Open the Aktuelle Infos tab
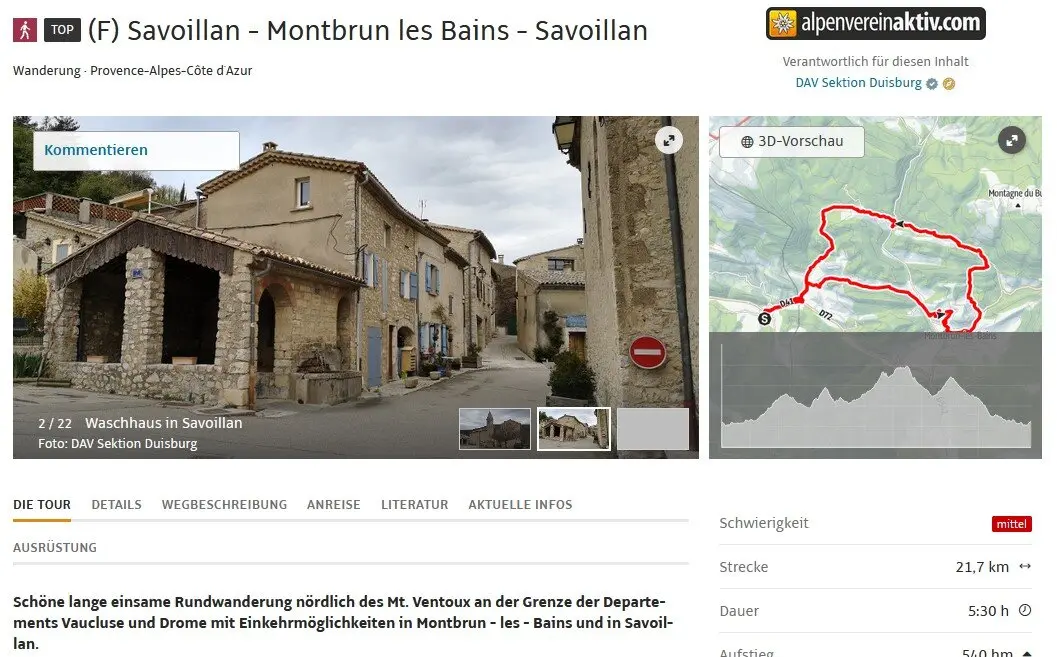 [520, 505]
